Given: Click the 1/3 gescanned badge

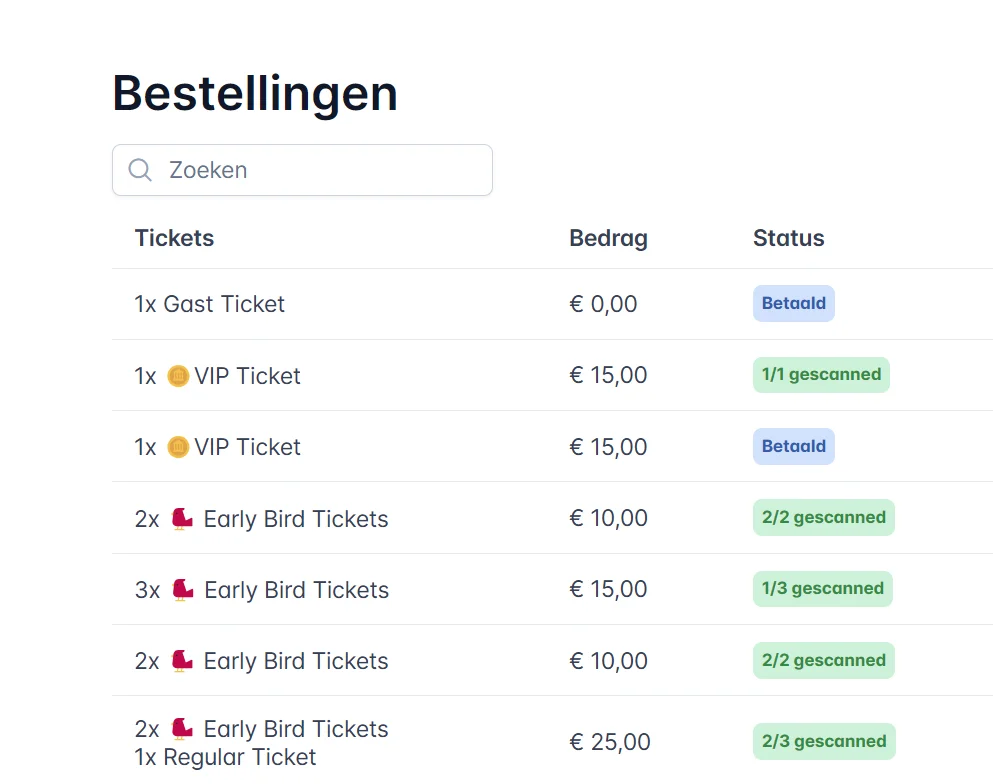Looking at the screenshot, I should point(822,589).
